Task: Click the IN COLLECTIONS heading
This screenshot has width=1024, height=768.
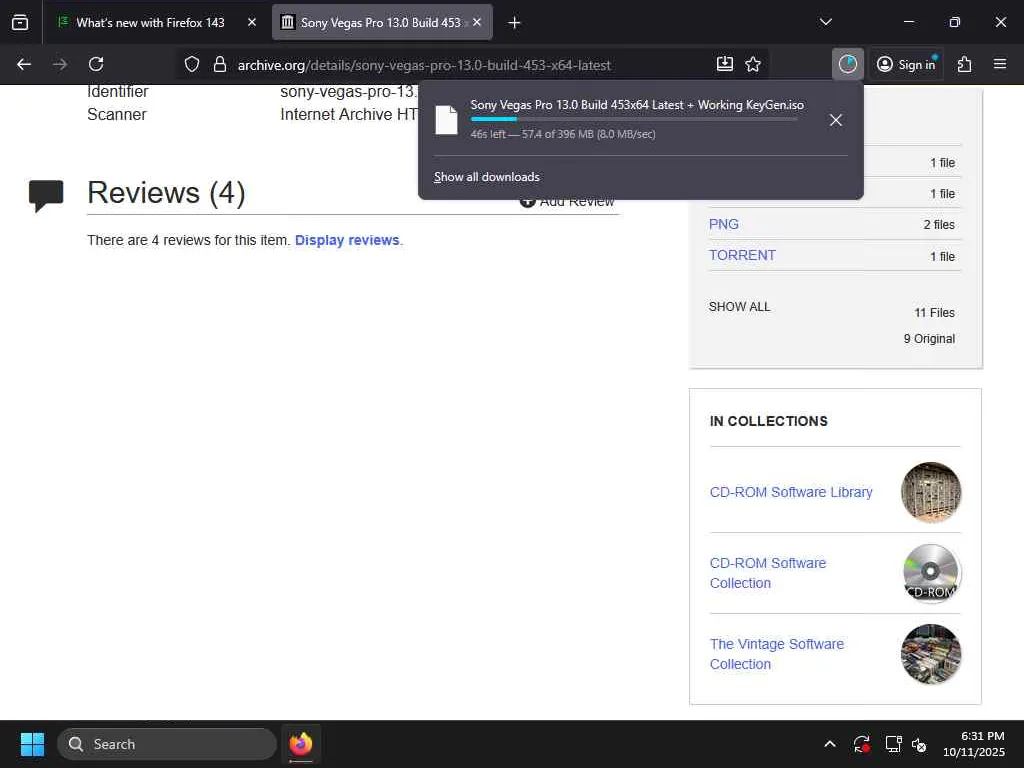Action: click(x=769, y=421)
